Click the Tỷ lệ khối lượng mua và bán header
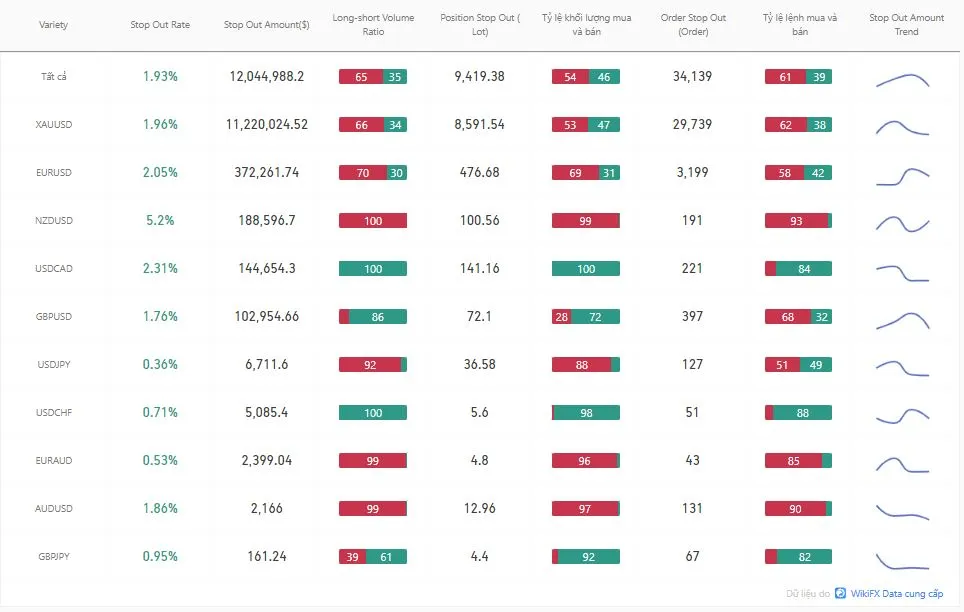Screen dimensions: 964x612 587,25
